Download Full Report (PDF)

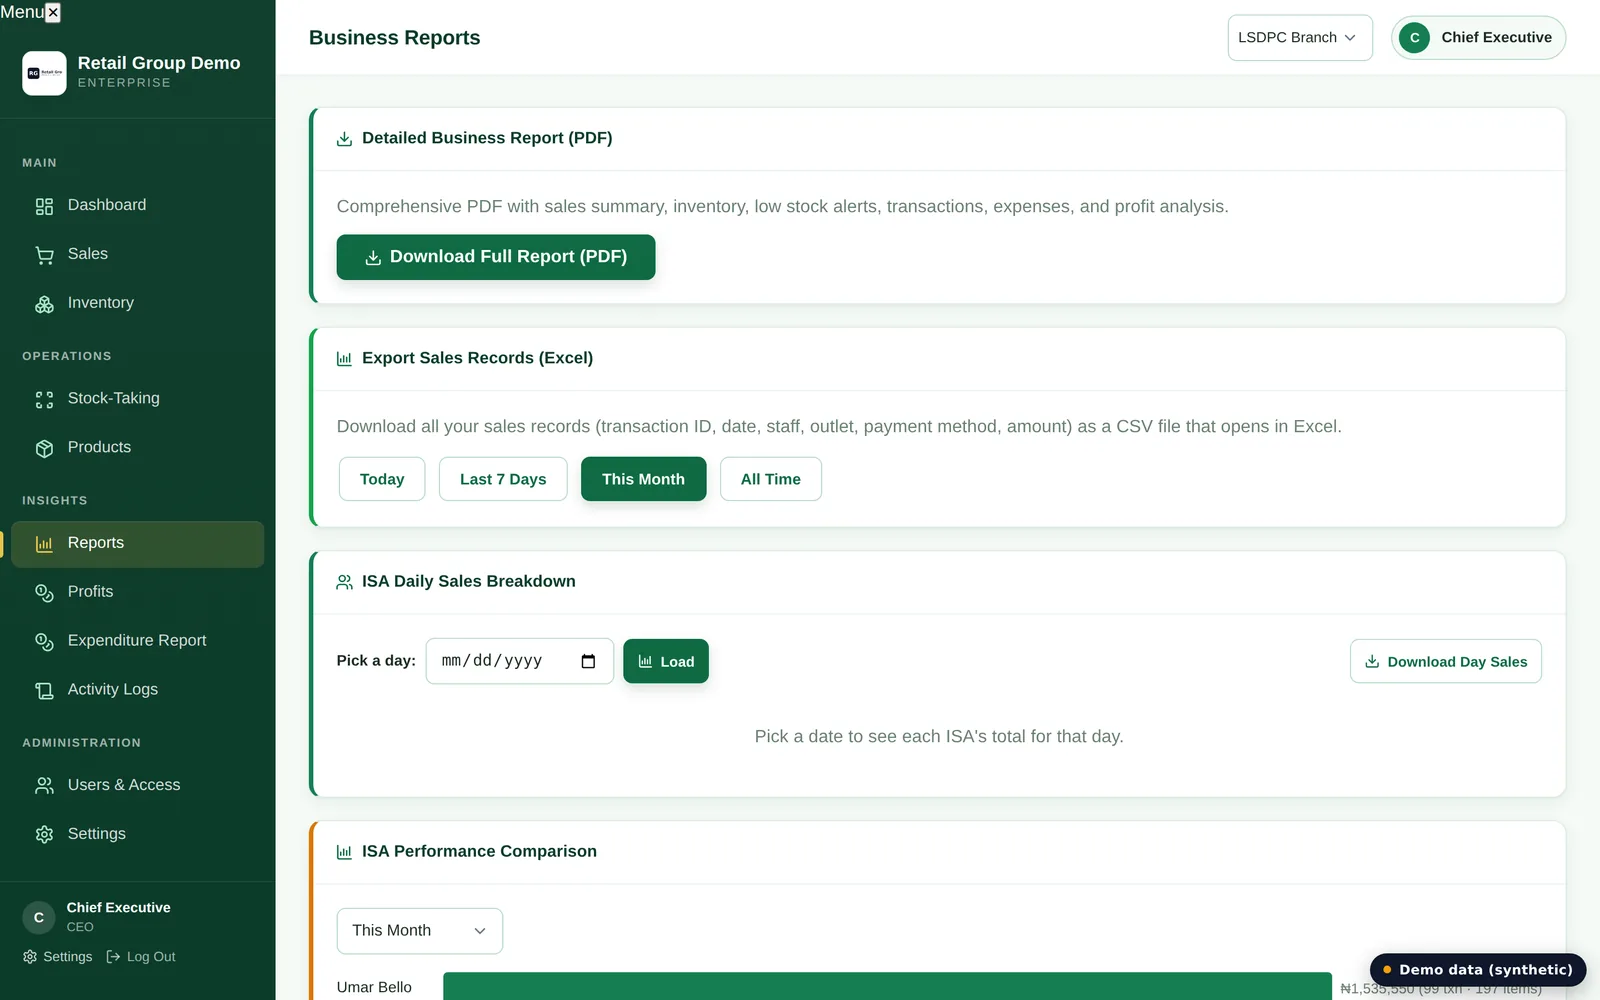[496, 257]
